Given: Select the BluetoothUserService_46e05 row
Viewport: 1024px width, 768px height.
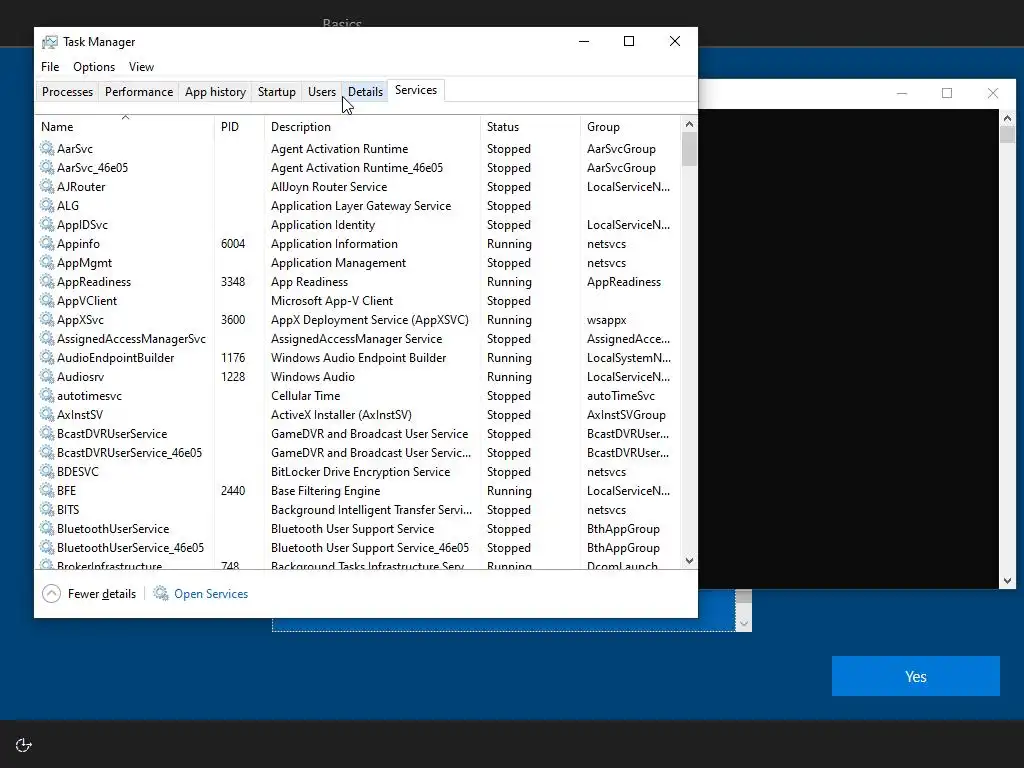Looking at the screenshot, I should click(x=358, y=547).
